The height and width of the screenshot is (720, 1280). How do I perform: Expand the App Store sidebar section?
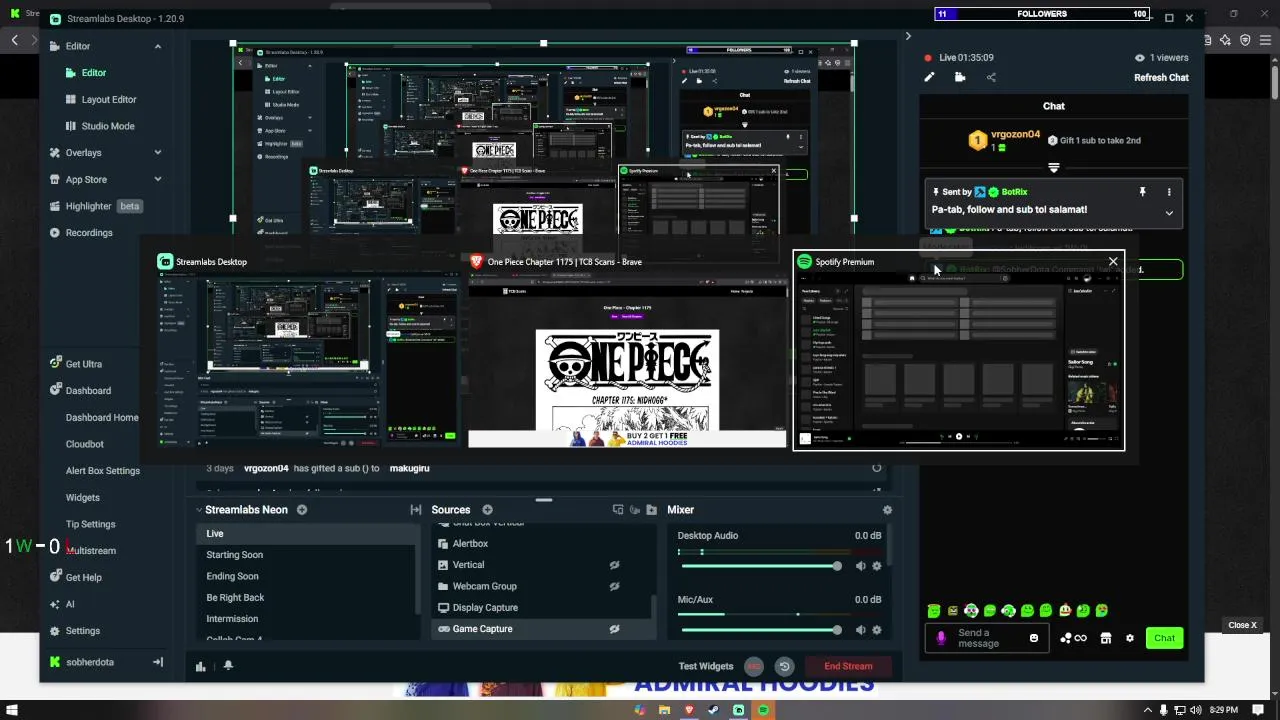157,180
